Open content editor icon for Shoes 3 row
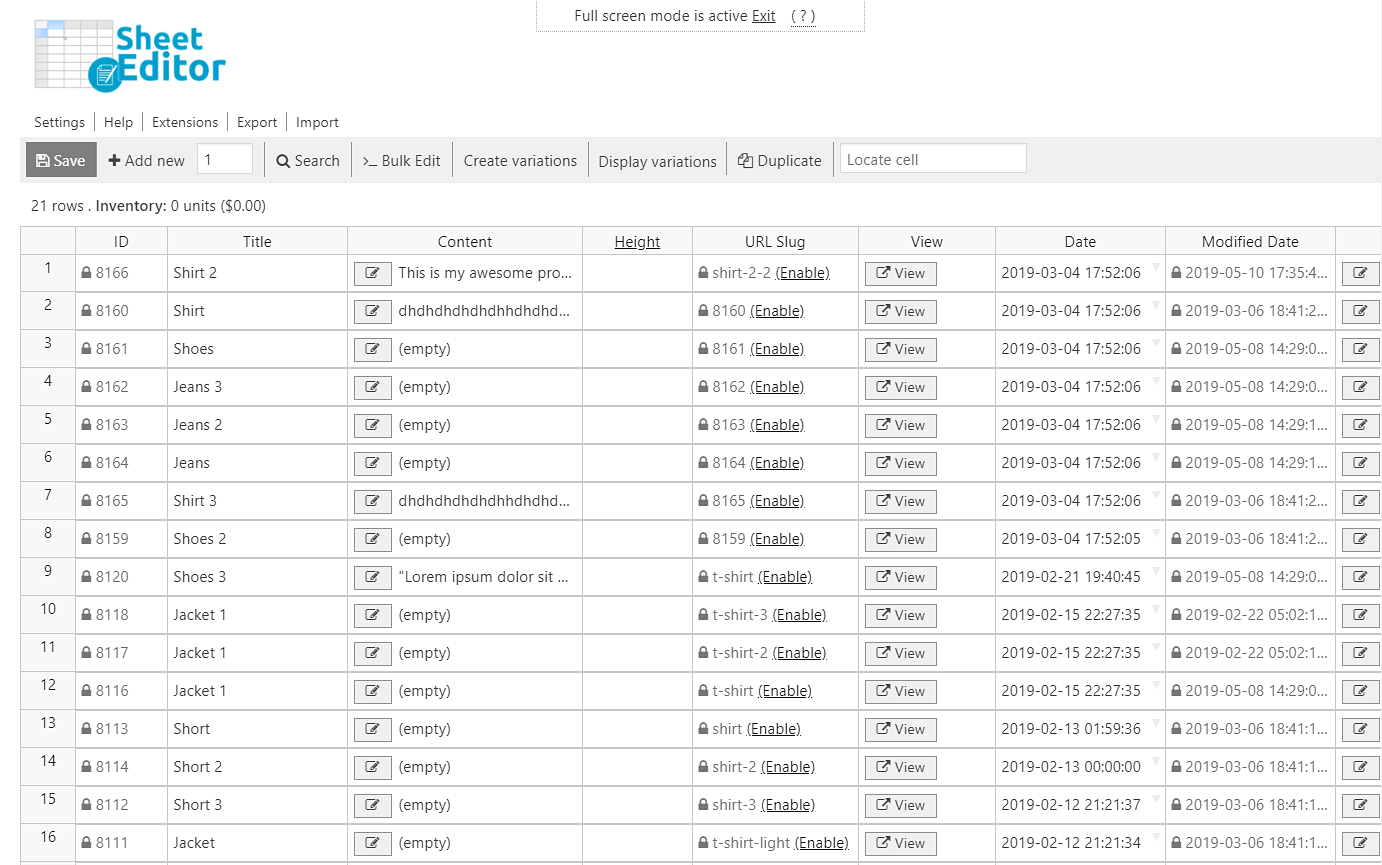Screen dimensions: 1382x865 click(x=372, y=577)
